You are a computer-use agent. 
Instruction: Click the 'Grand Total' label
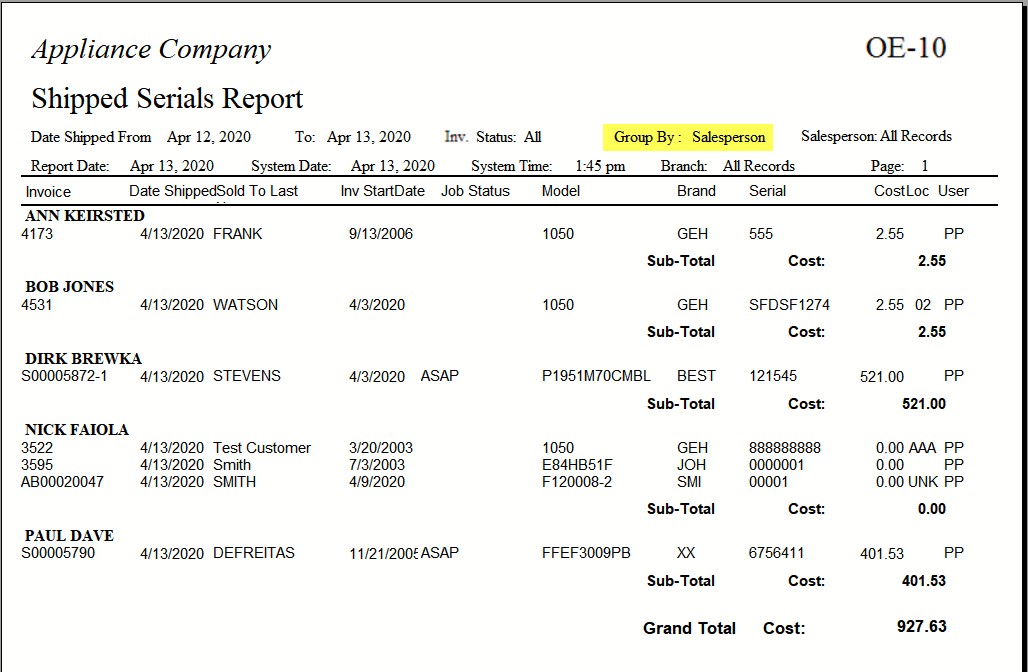[x=689, y=628]
